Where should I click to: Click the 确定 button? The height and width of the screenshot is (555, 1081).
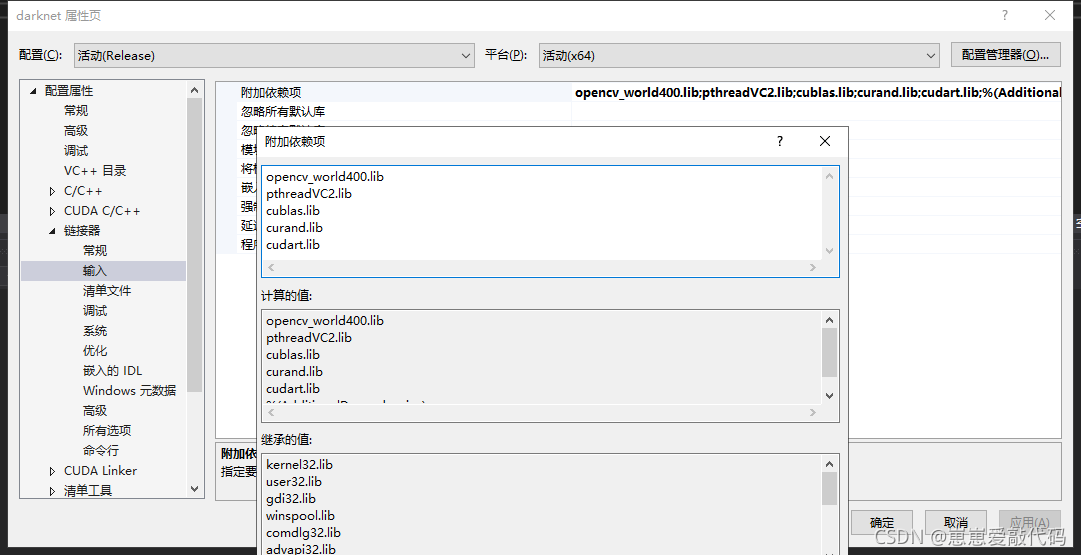click(x=882, y=523)
